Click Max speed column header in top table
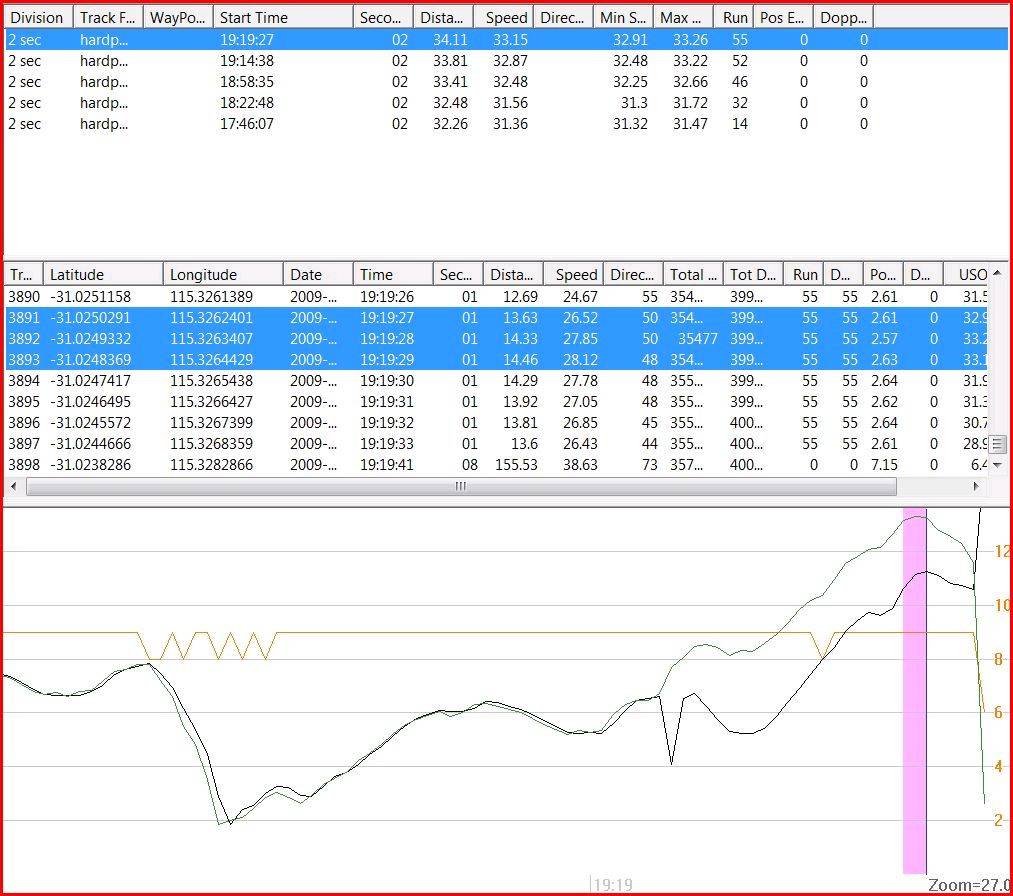Viewport: 1013px width, 896px height. (685, 17)
